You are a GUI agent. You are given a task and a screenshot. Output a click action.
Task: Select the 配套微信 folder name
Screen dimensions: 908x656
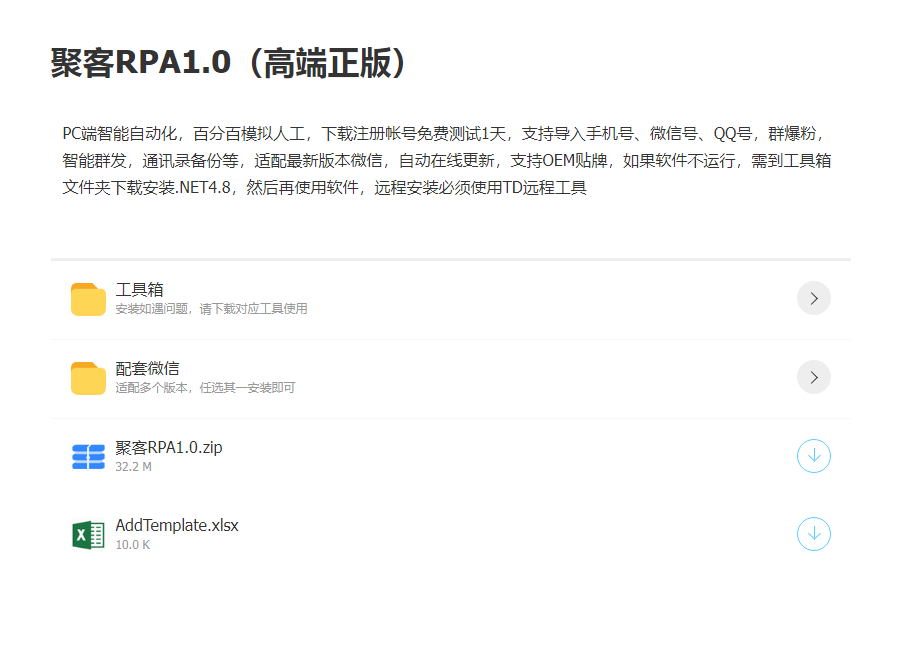[147, 368]
